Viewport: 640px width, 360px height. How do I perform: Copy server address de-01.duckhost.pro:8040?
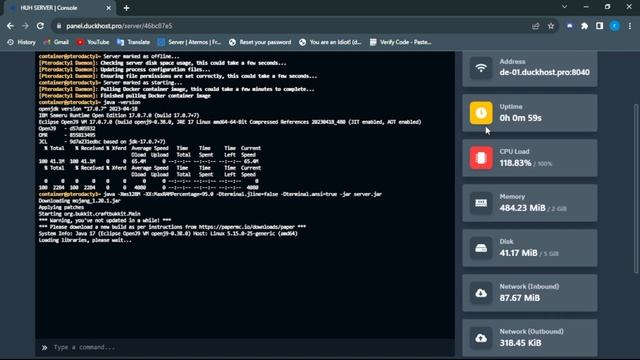(x=544, y=72)
